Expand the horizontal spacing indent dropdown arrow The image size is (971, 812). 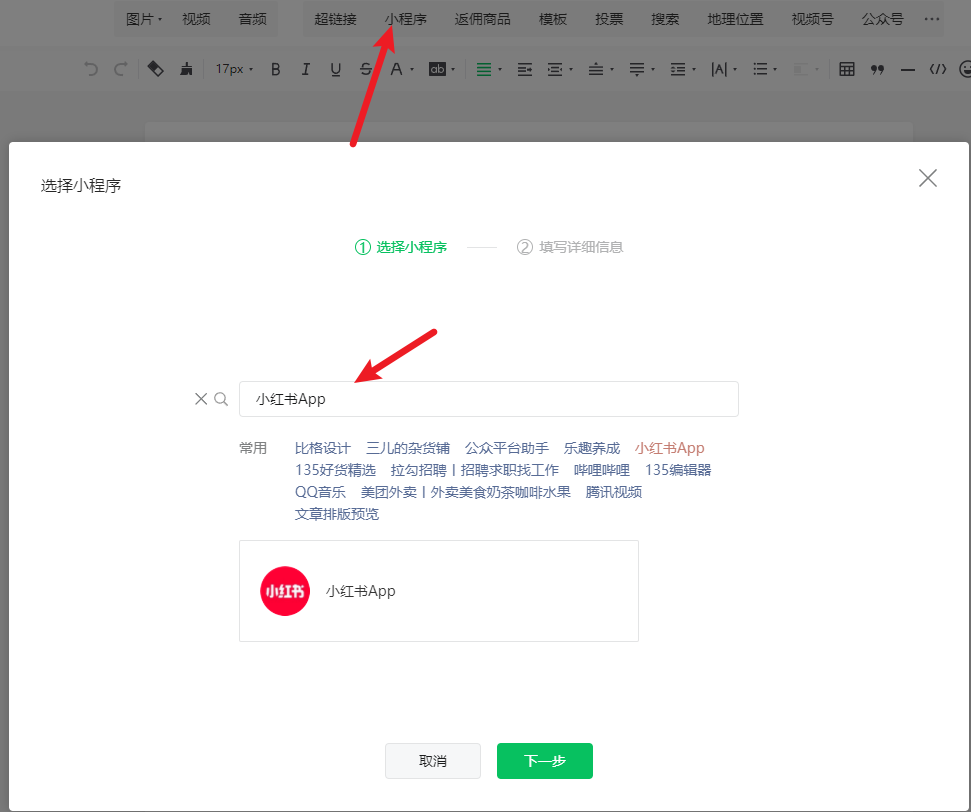pyautogui.click(x=571, y=69)
